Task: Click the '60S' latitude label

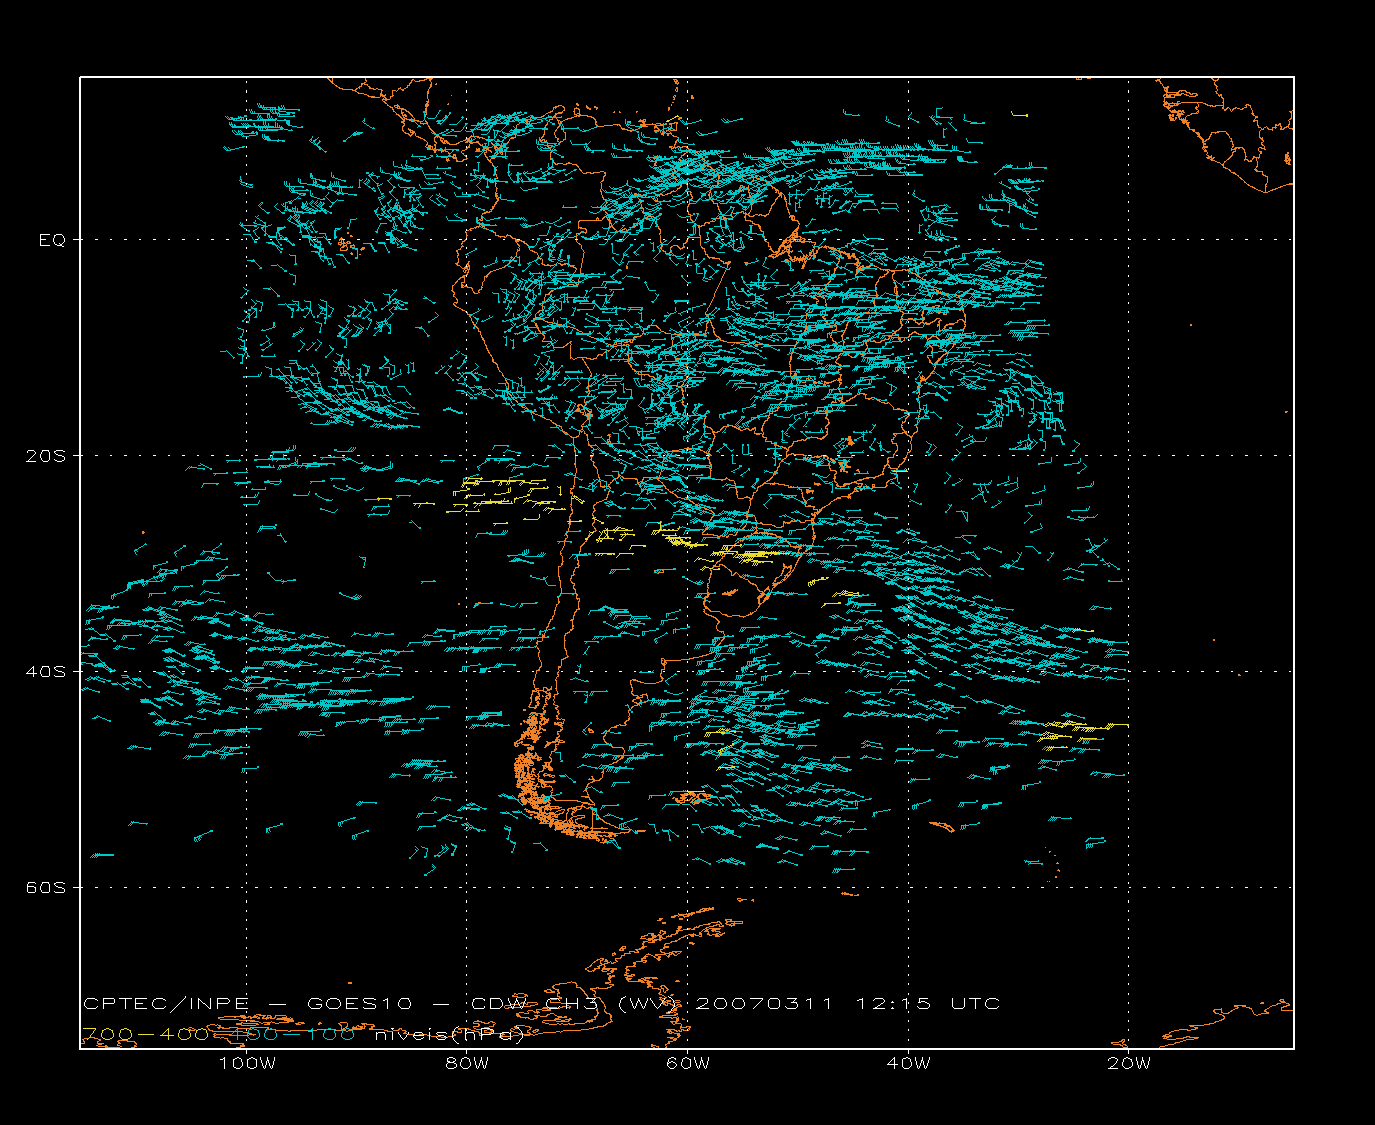Action: 46,888
